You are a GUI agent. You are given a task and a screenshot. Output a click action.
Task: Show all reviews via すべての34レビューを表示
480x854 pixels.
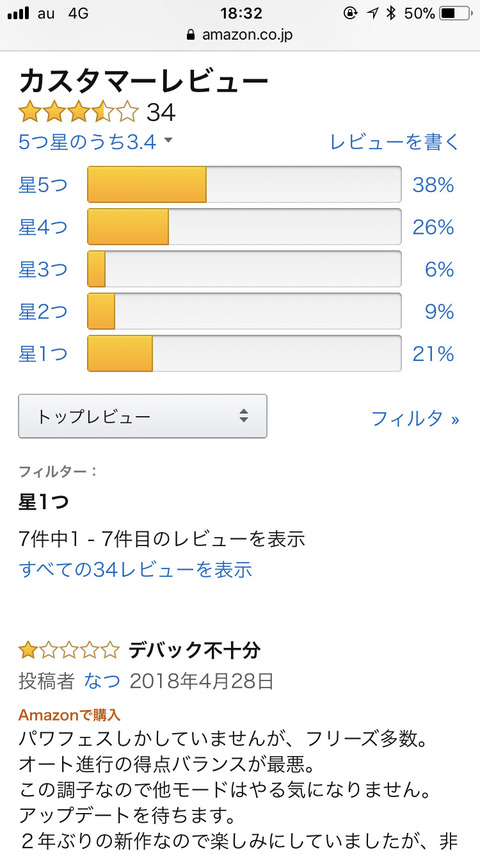pos(136,570)
